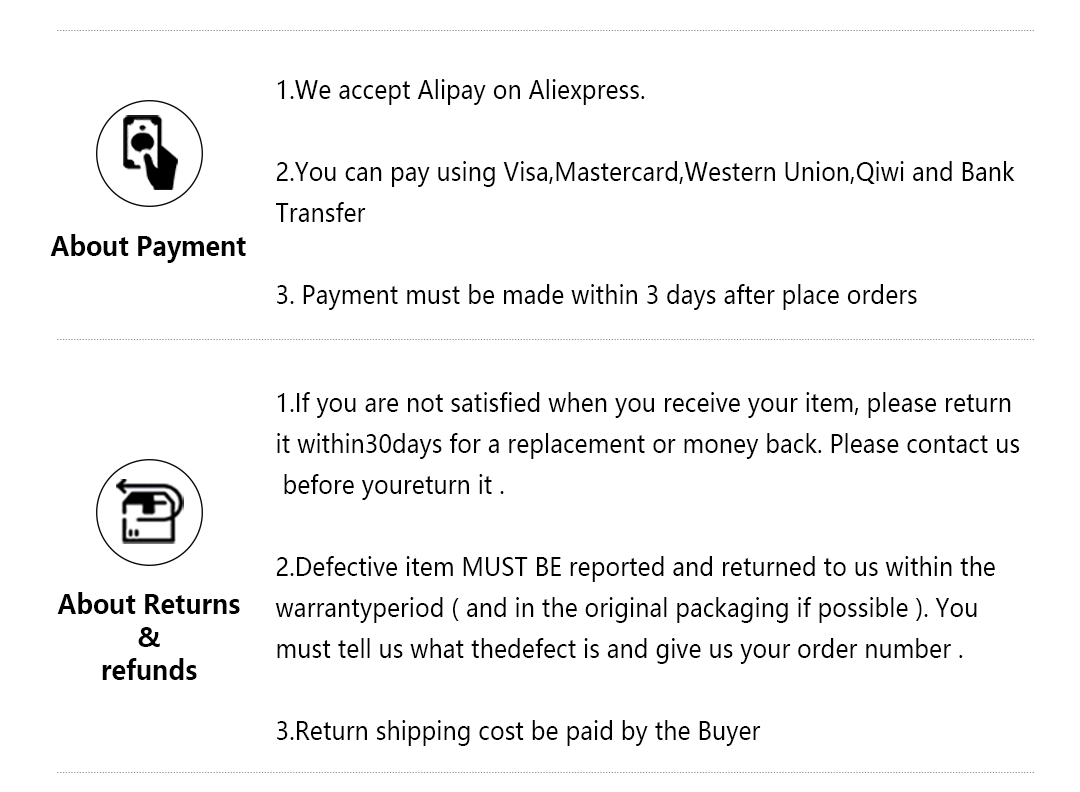
Task: Click the payment hand-with-cash icon
Action: (149, 153)
